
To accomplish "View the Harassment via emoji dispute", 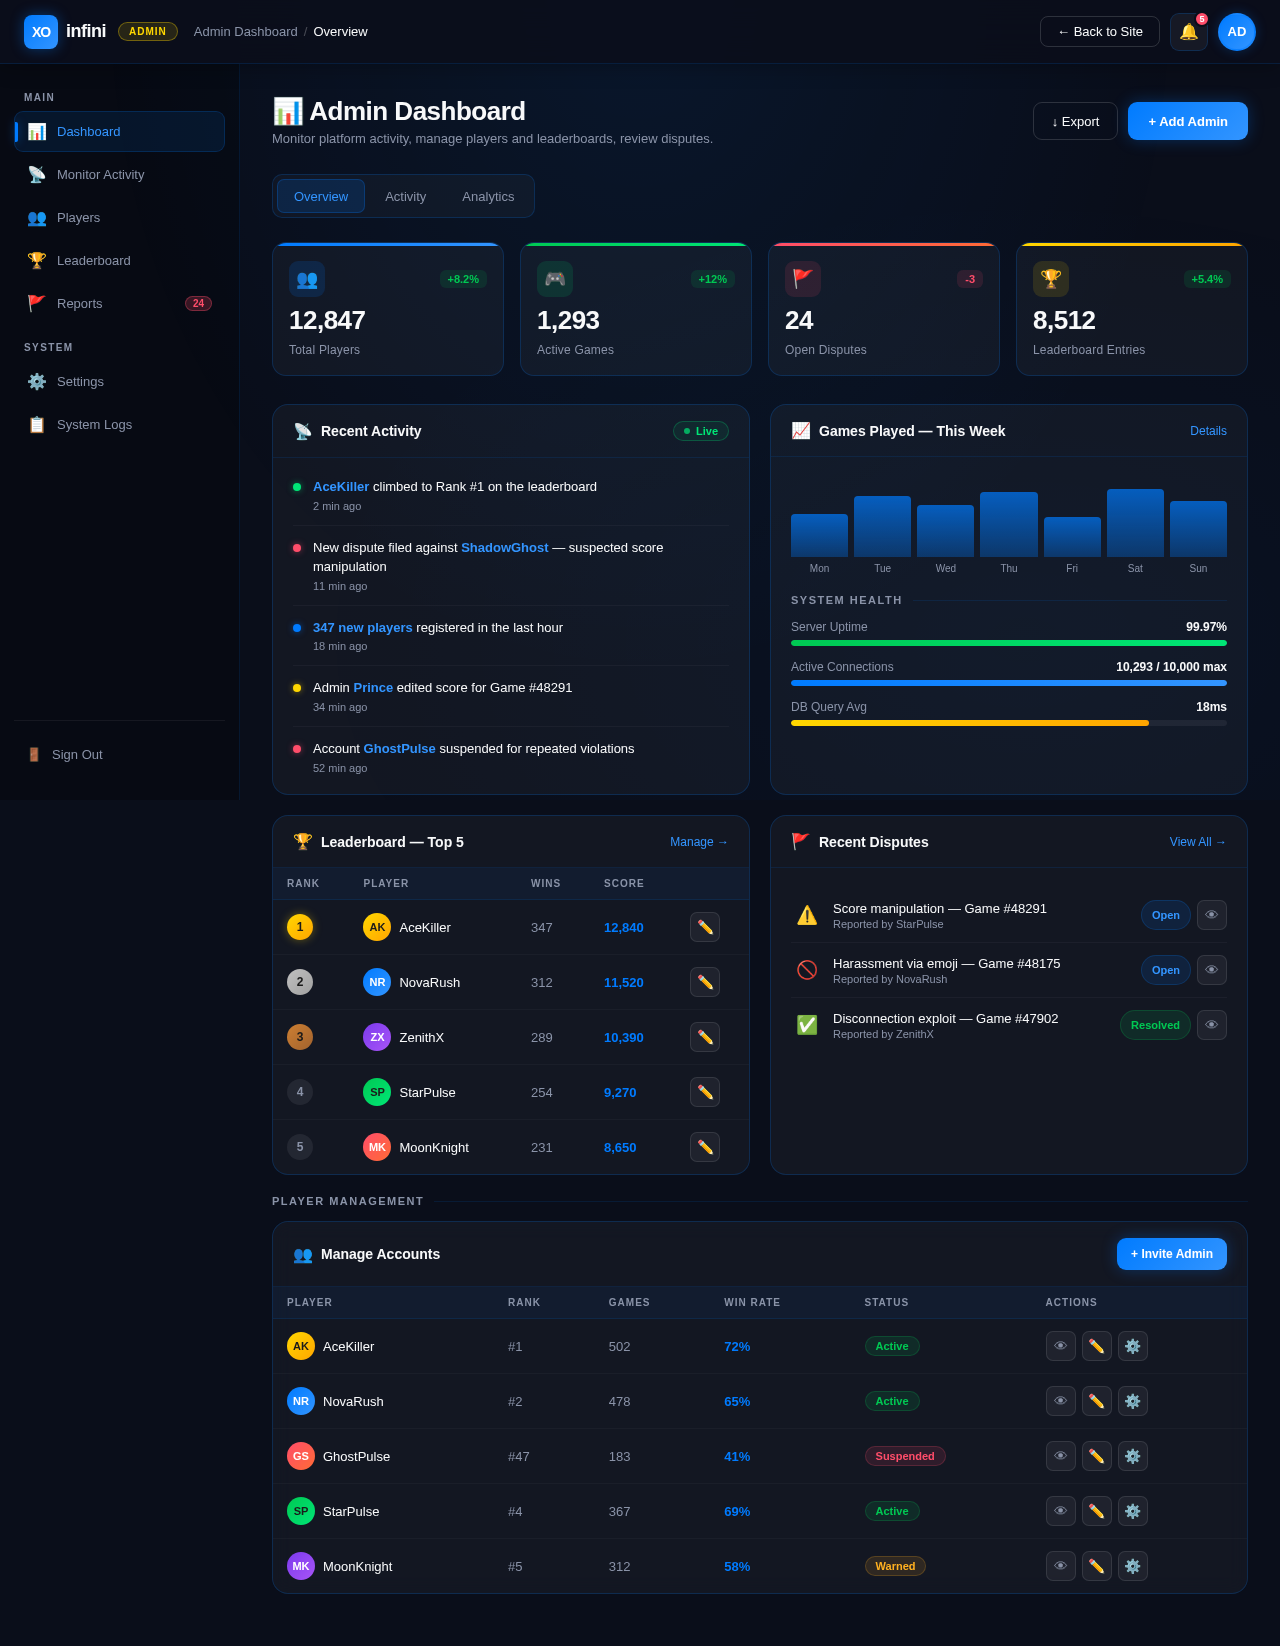I will click(x=1212, y=970).
